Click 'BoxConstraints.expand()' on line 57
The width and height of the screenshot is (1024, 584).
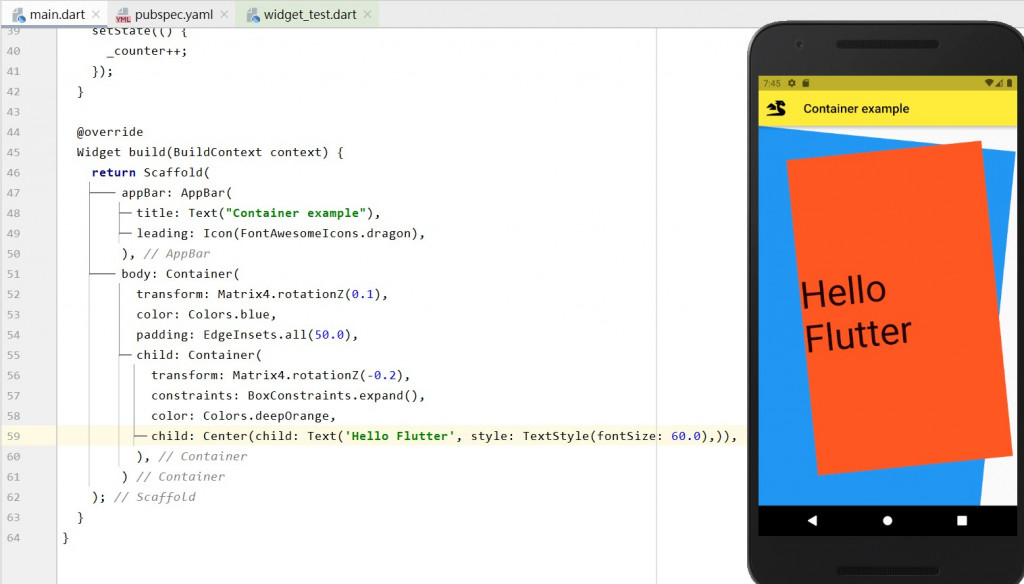pos(333,395)
